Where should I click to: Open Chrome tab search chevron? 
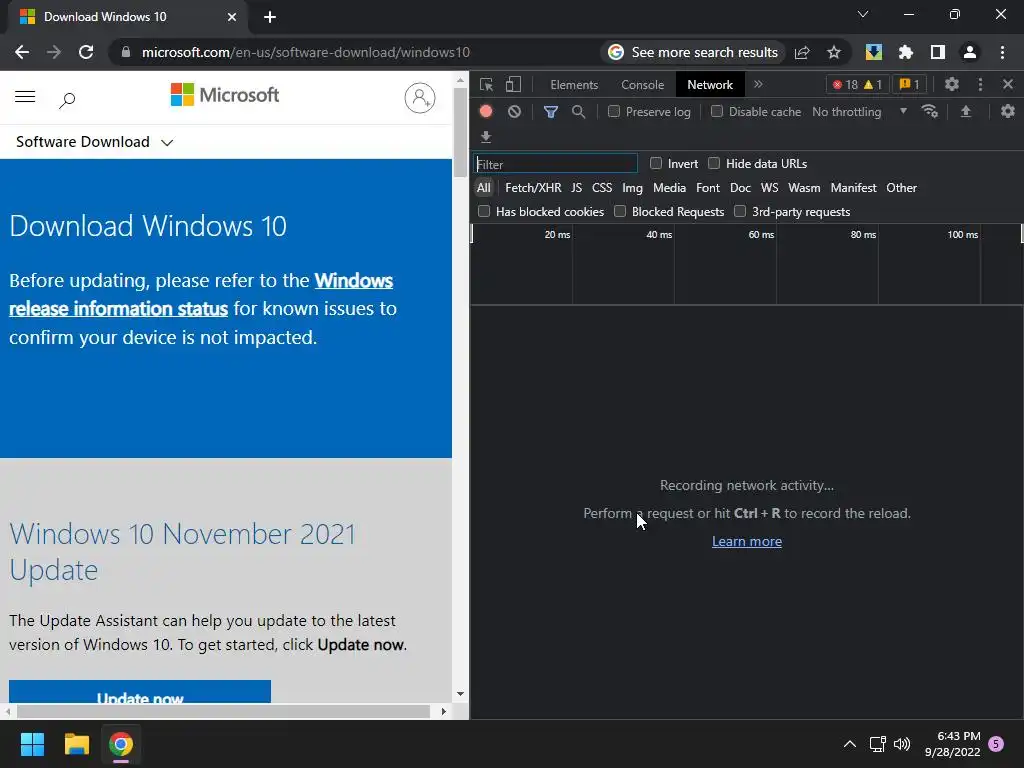click(863, 14)
